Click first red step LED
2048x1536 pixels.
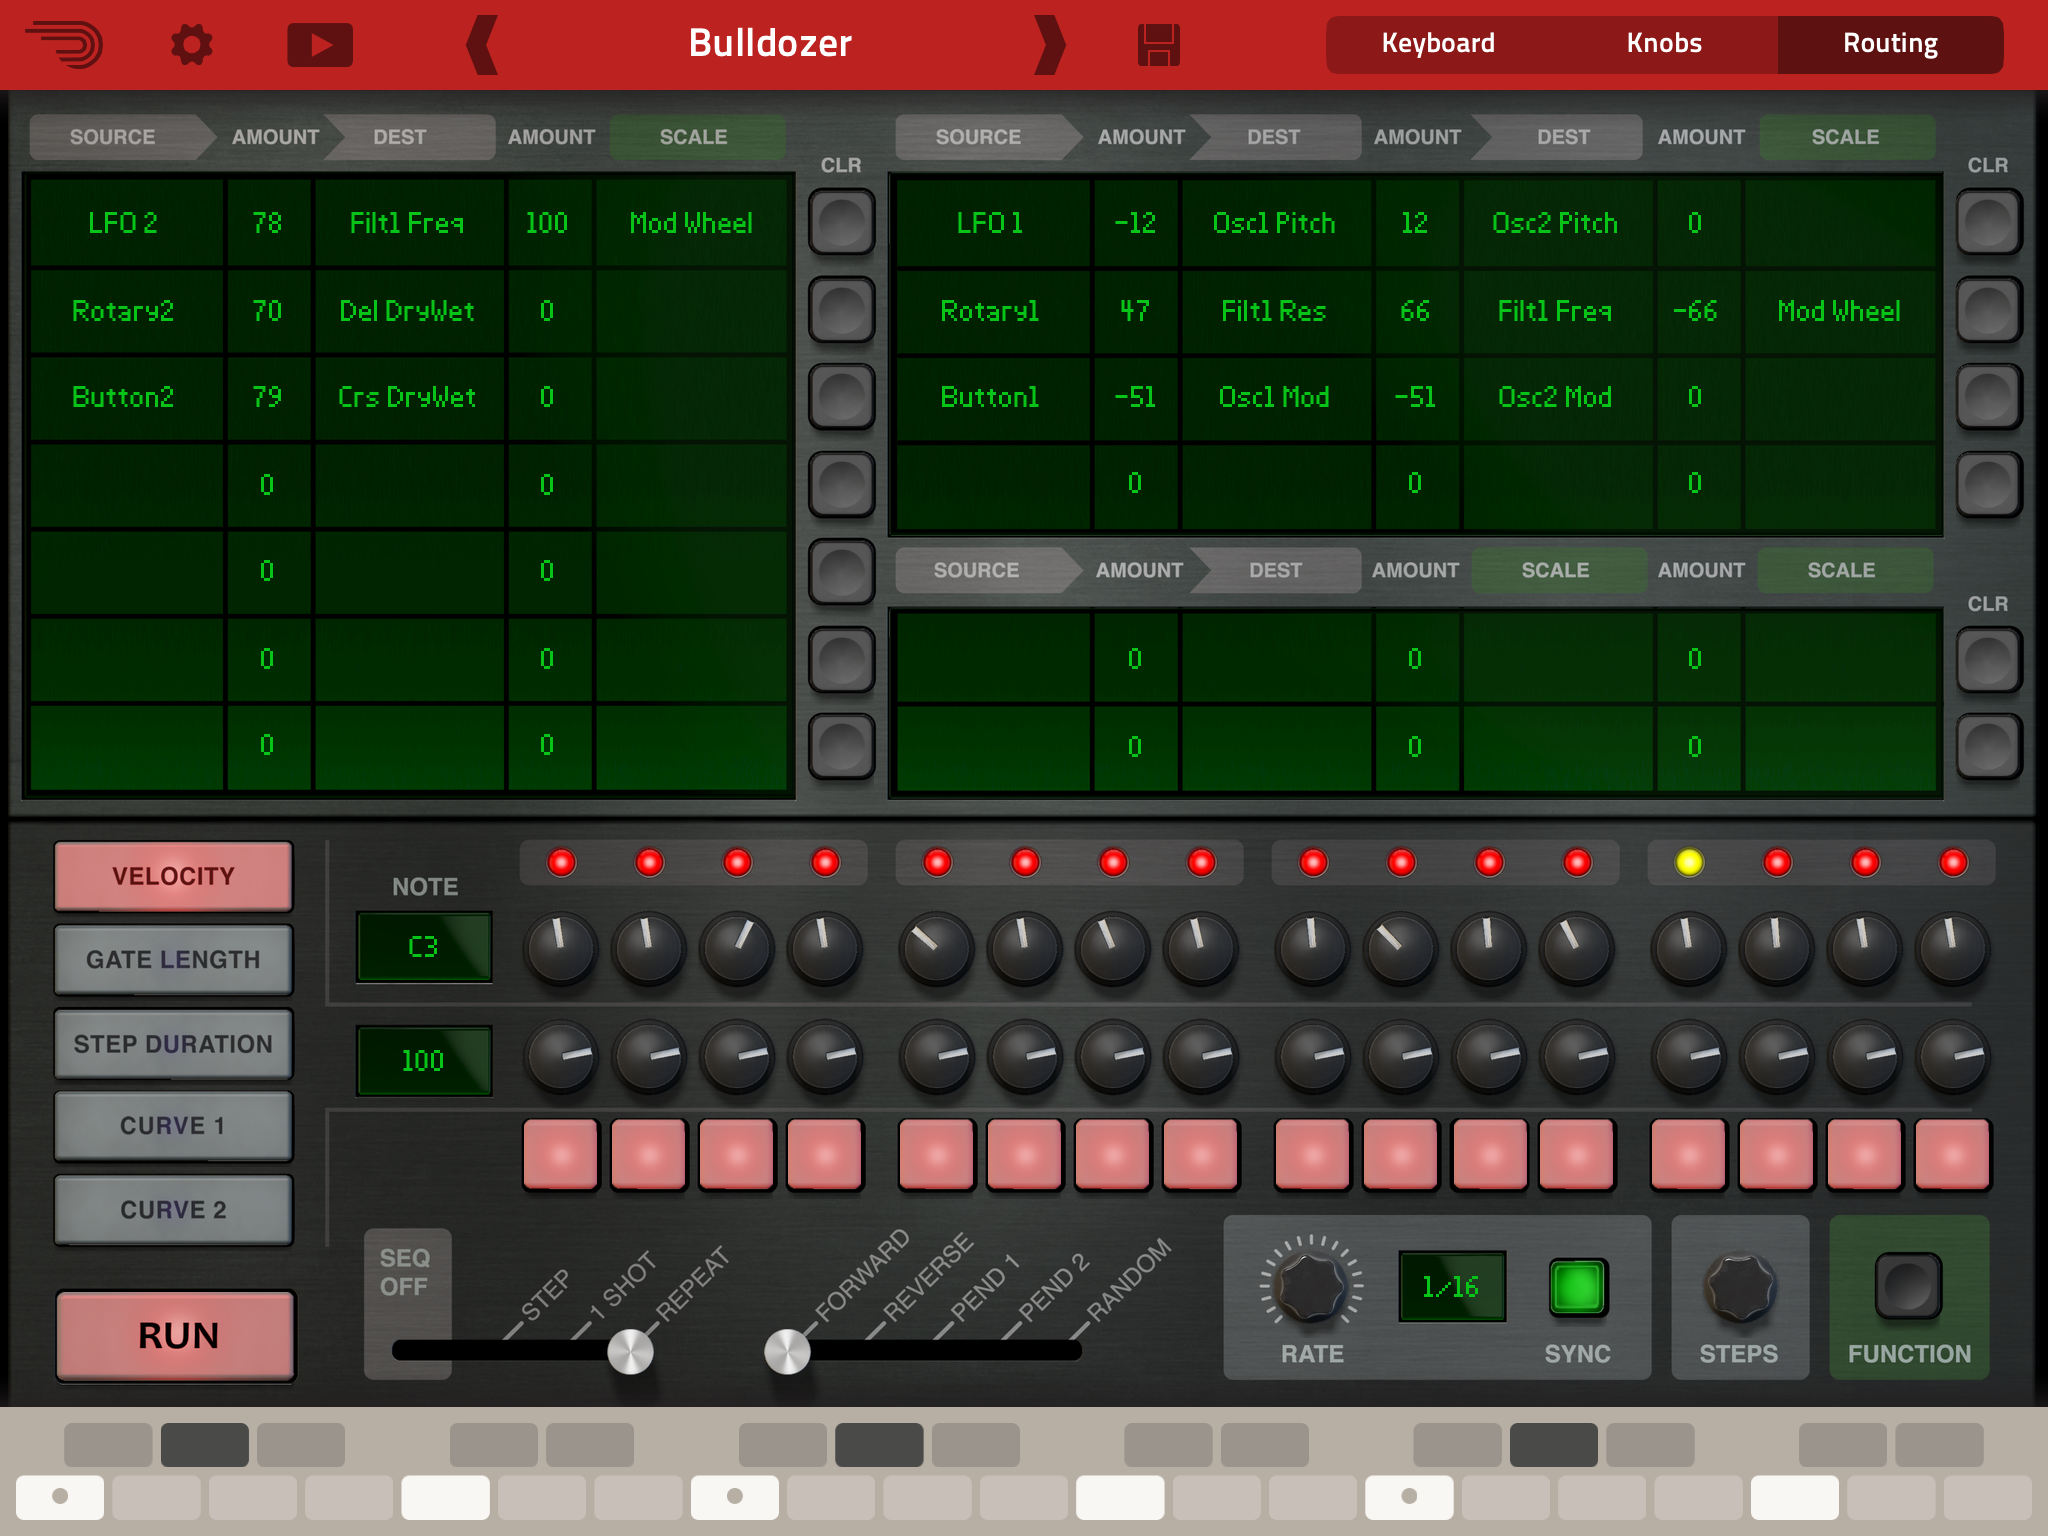click(x=561, y=862)
